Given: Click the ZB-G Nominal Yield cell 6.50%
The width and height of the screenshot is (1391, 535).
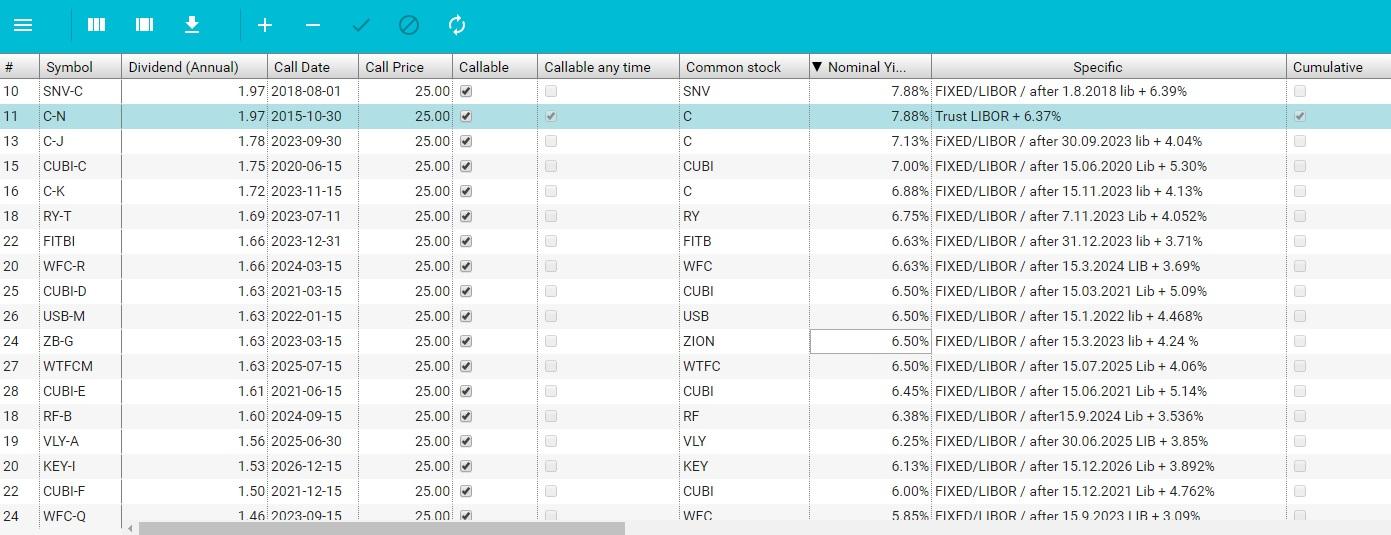Looking at the screenshot, I should (x=870, y=341).
